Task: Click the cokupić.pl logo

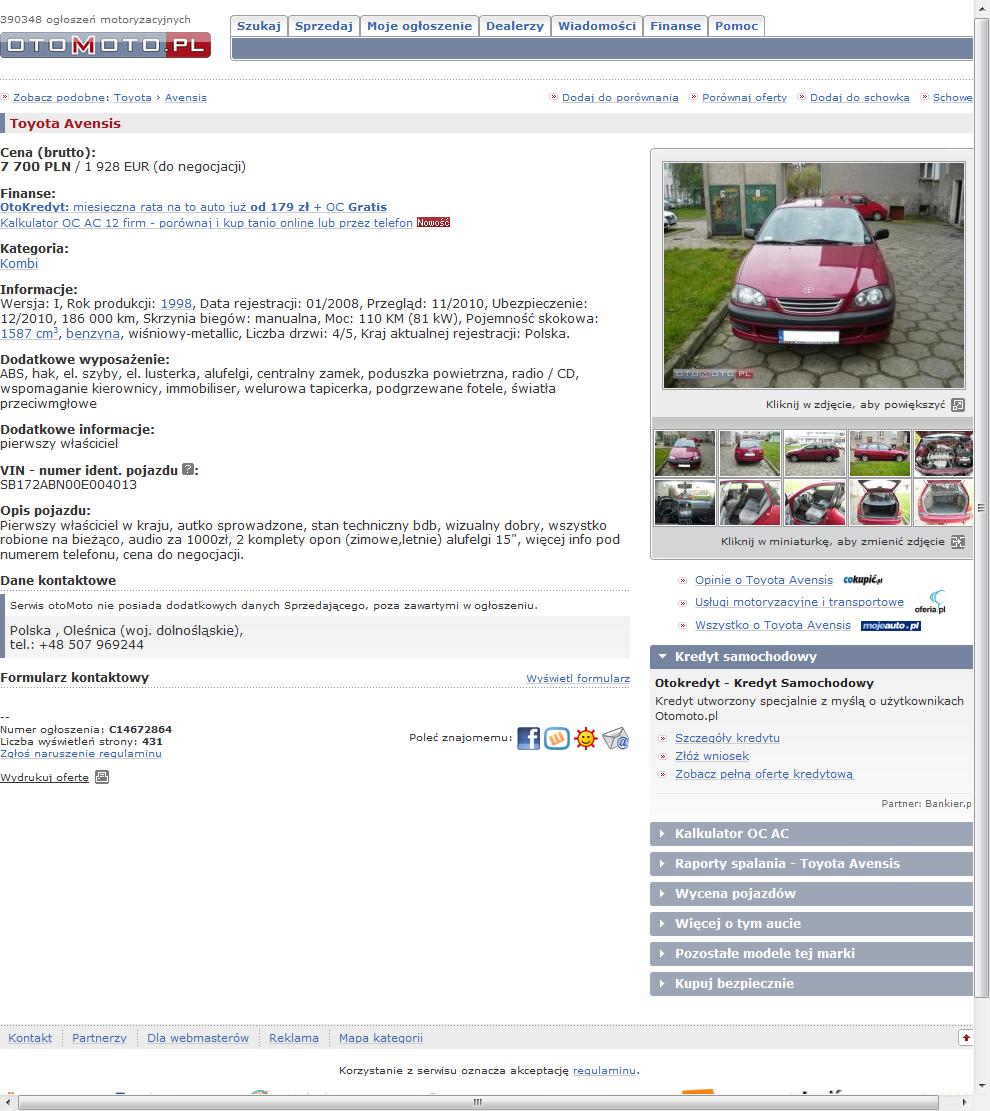Action: [x=862, y=580]
